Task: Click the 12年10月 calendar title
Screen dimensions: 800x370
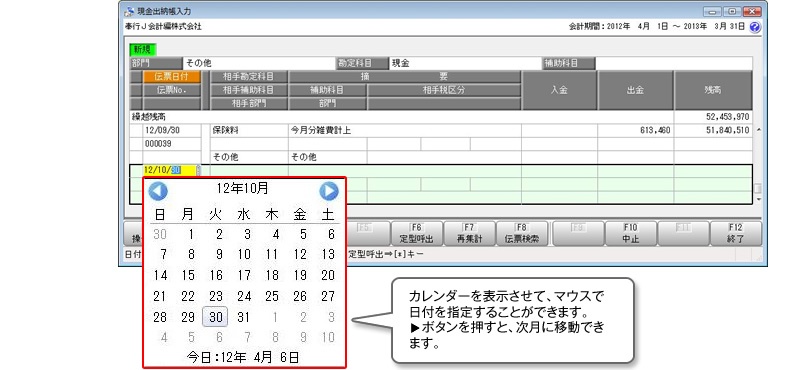Action: 242,188
